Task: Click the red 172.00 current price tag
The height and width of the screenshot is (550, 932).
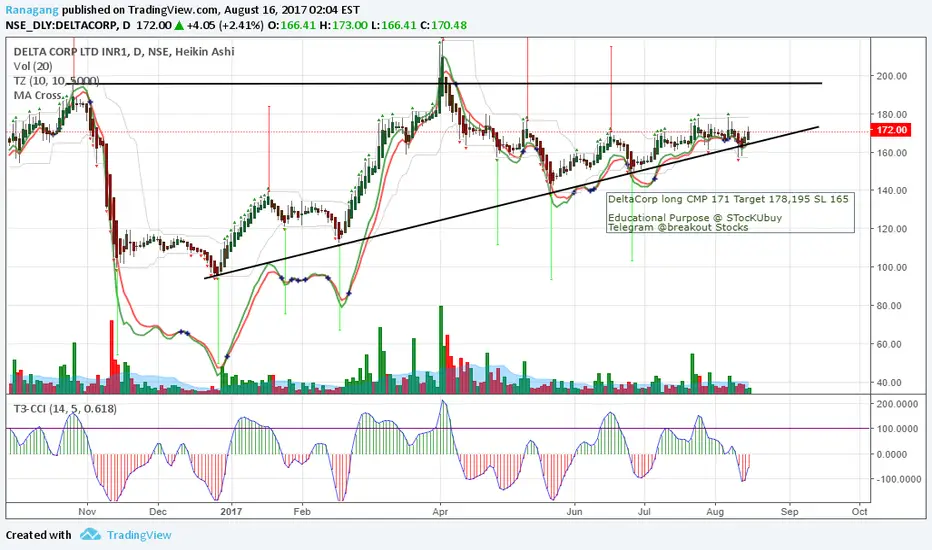Action: point(890,130)
